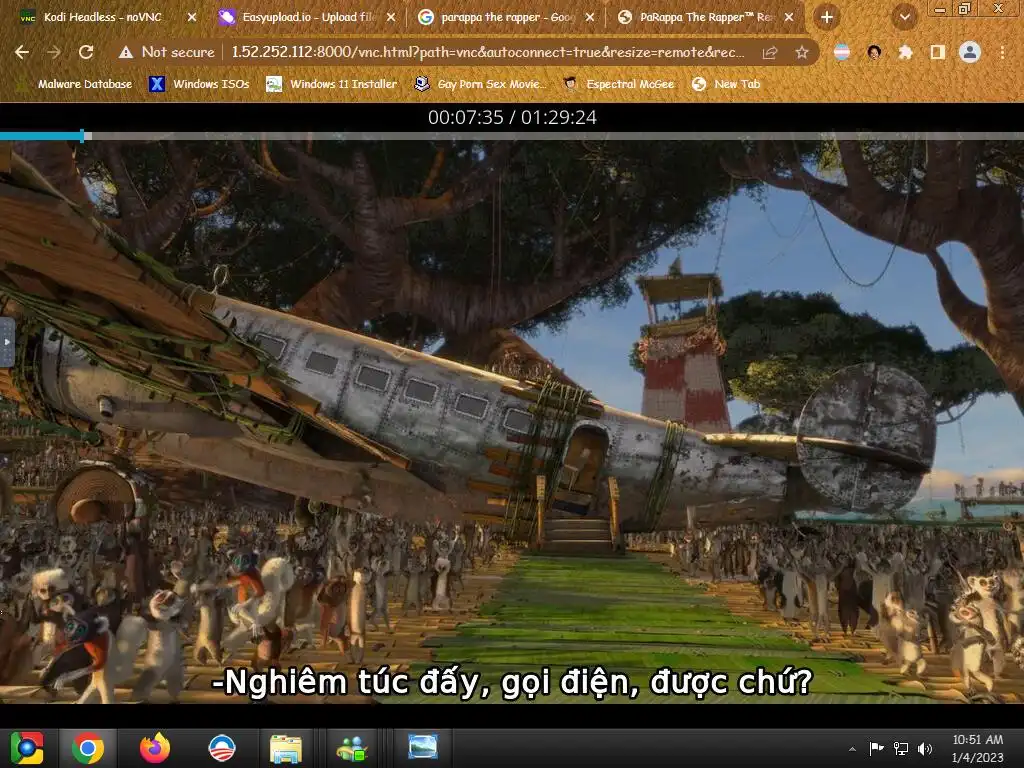Close the Easyupload.io tab

pos(391,17)
